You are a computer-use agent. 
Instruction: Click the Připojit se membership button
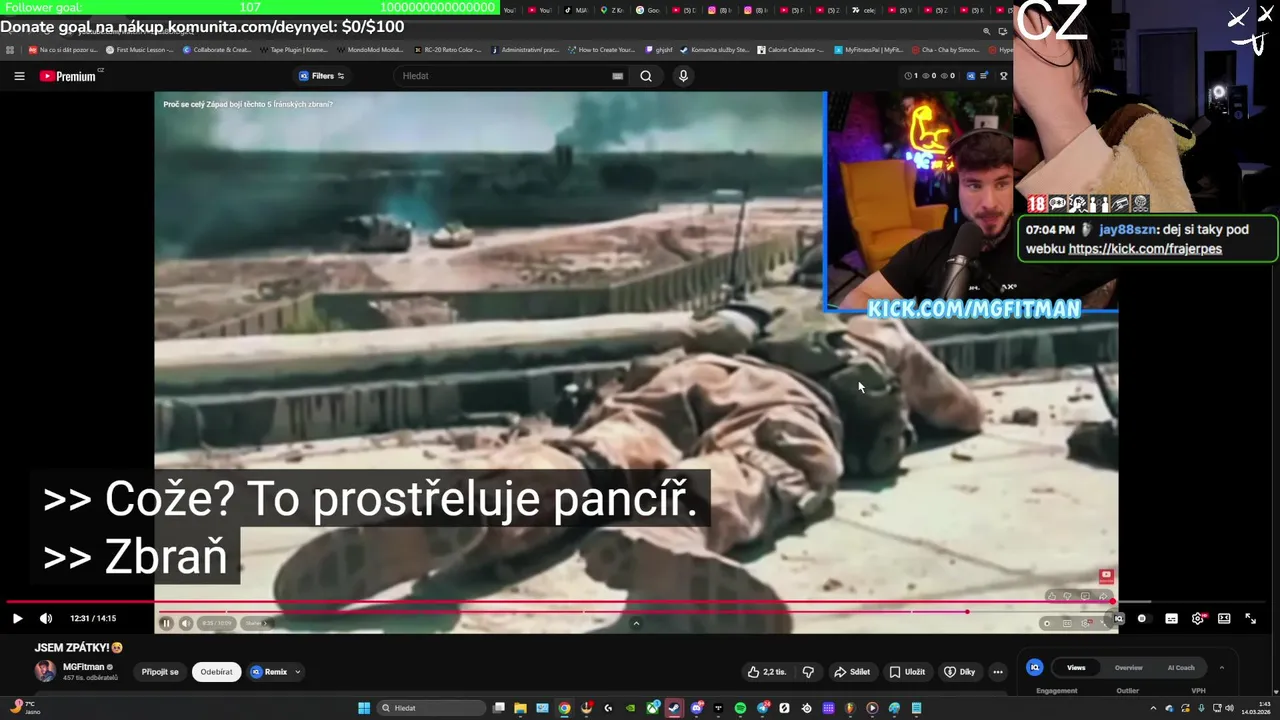[x=160, y=672]
